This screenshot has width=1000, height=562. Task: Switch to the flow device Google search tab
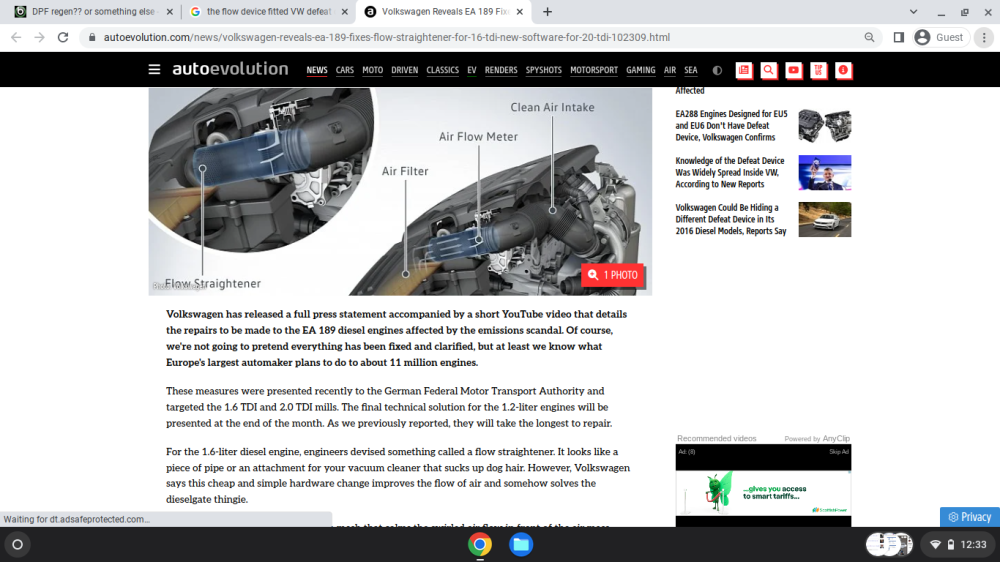268,11
